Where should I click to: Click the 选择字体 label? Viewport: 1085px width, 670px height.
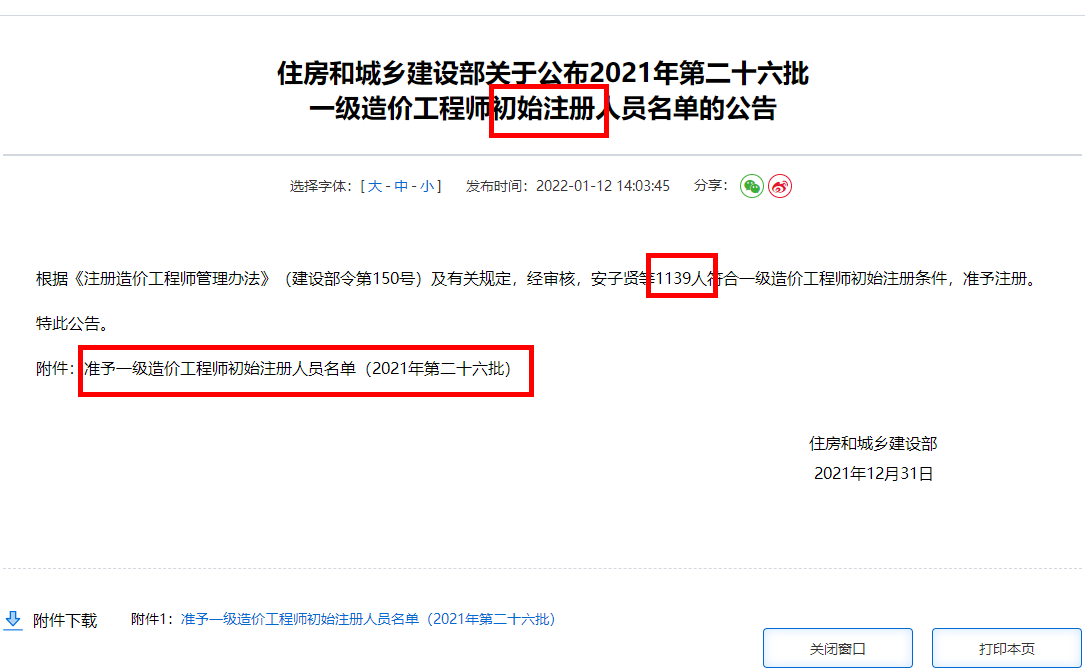pyautogui.click(x=320, y=186)
